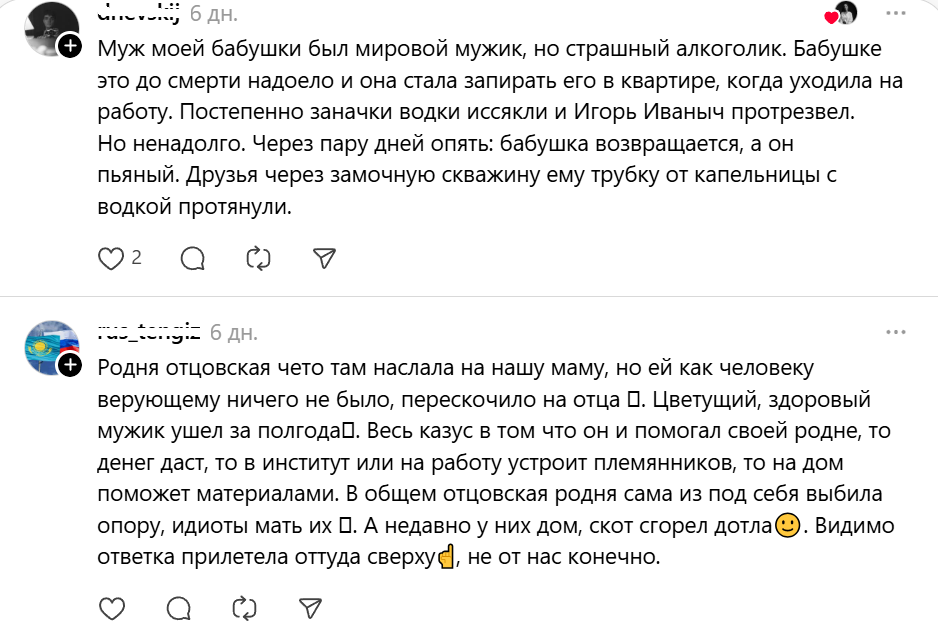Like rus_tengiz's comment heart icon
Screen dimensions: 938x644
tap(112, 606)
